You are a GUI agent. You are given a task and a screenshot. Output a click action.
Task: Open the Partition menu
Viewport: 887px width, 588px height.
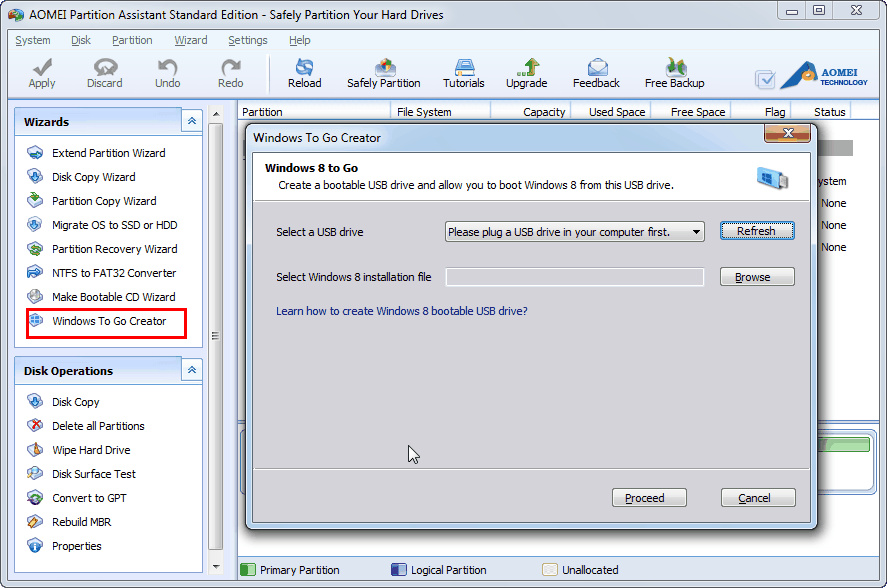pyautogui.click(x=132, y=40)
